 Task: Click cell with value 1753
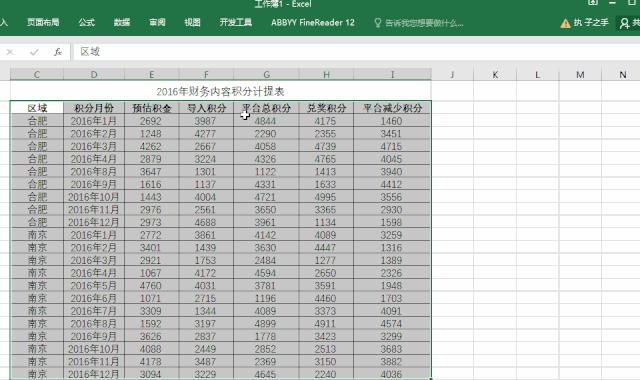click(x=206, y=260)
